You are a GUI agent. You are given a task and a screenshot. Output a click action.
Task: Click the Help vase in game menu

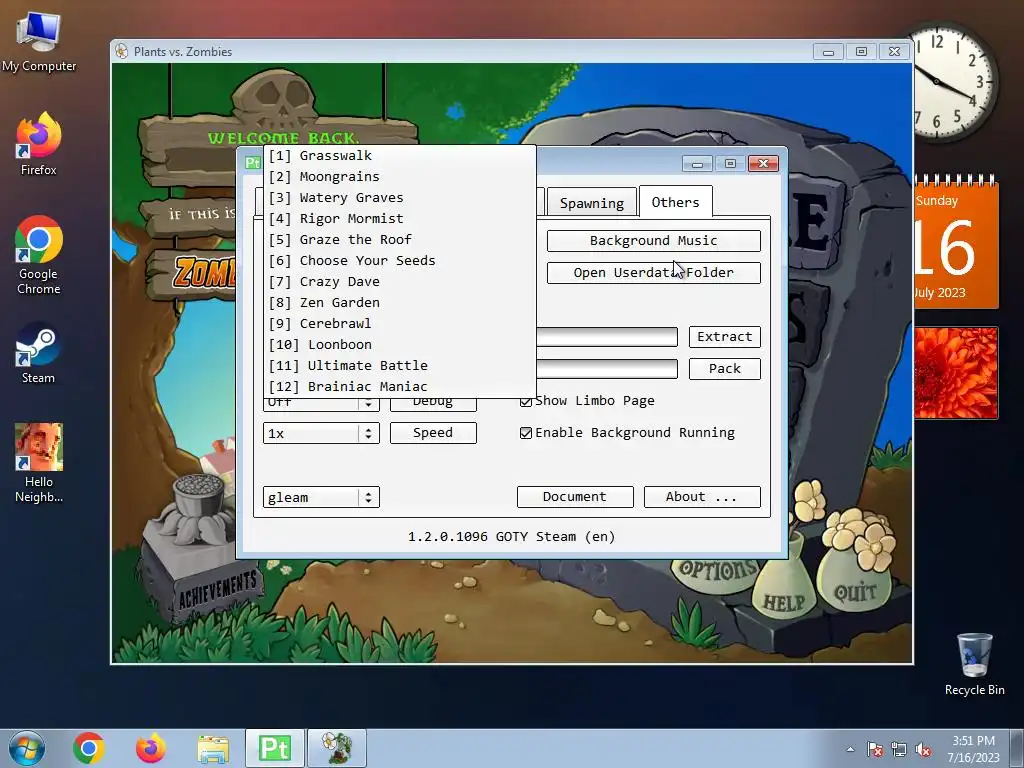click(784, 602)
